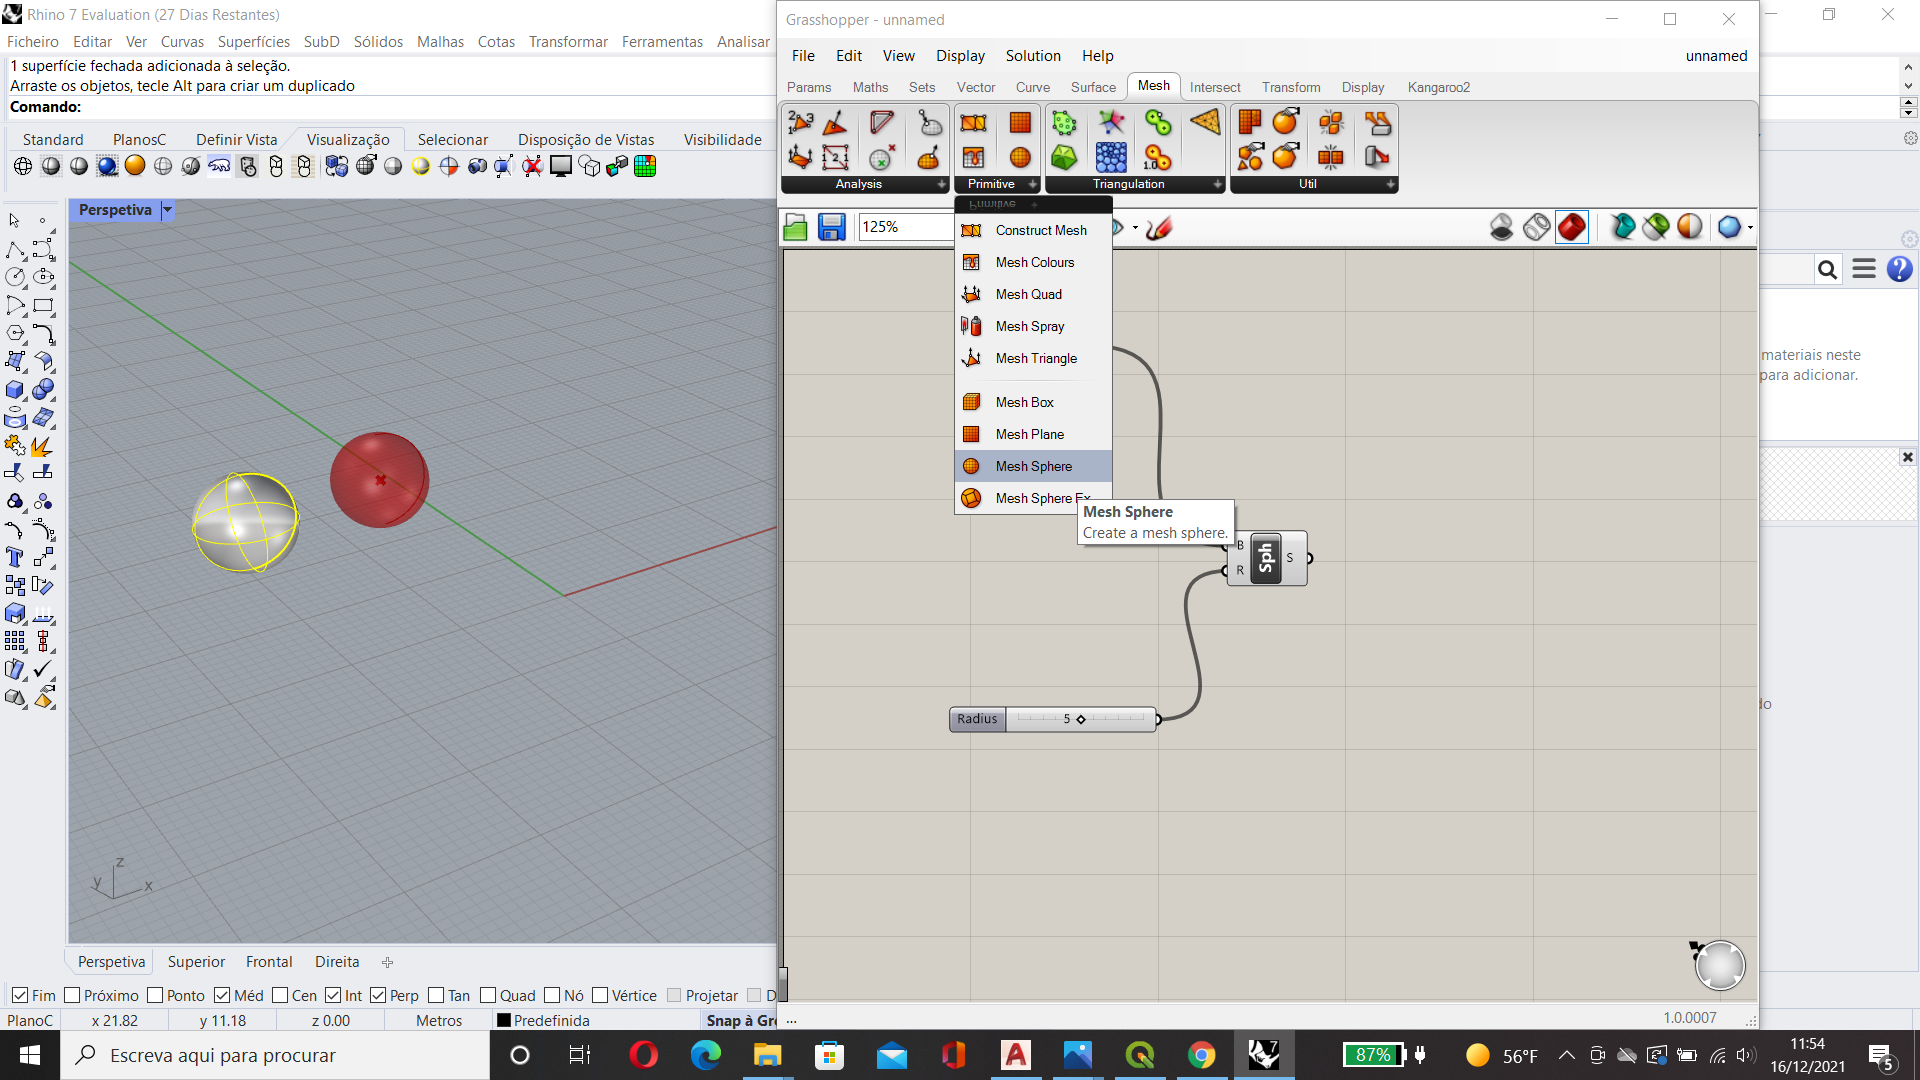This screenshot has height=1080, width=1920.
Task: Expand the Perspetiva viewport dropdown arrow
Action: 168,210
